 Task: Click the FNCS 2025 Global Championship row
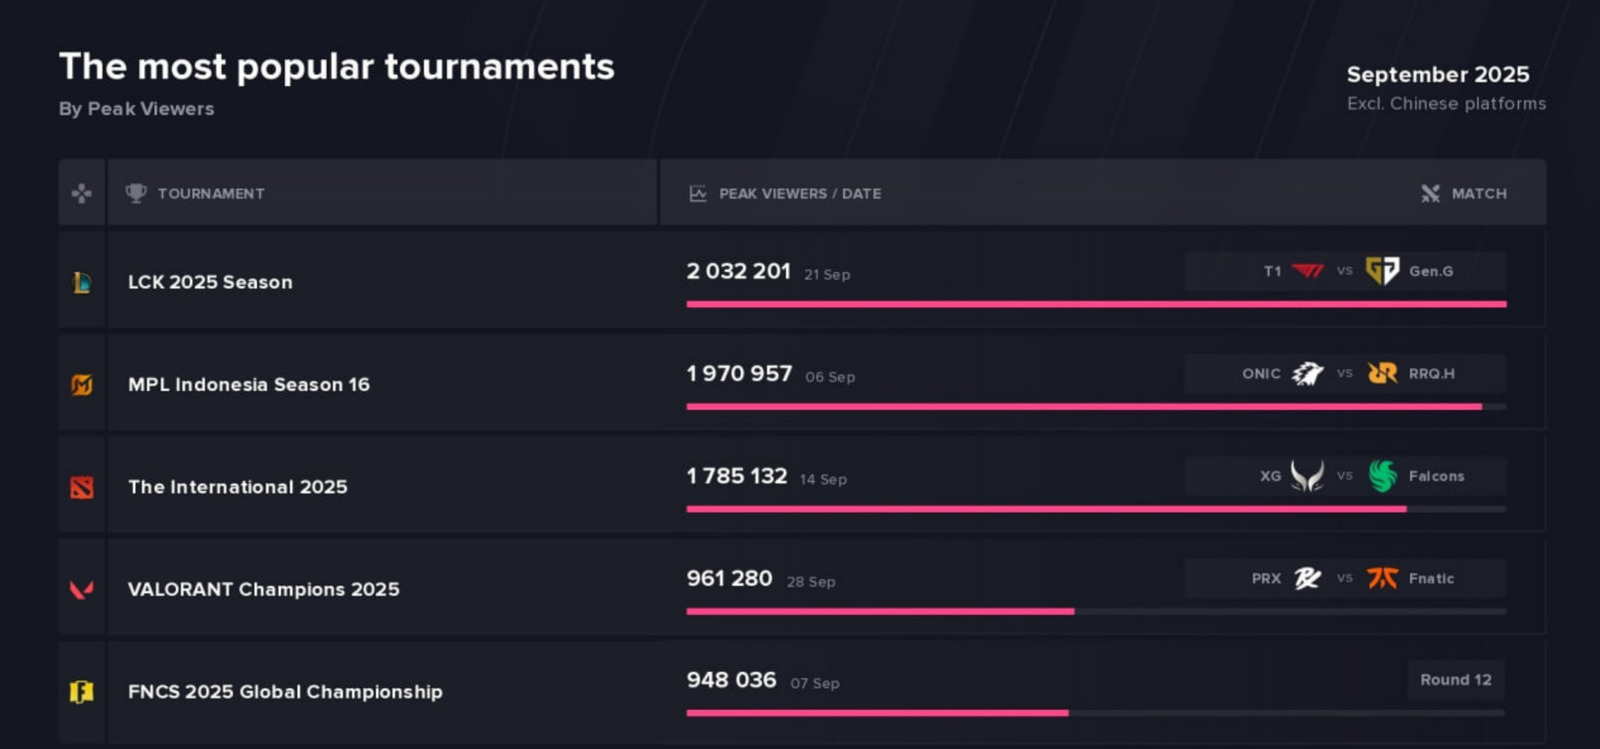point(285,692)
